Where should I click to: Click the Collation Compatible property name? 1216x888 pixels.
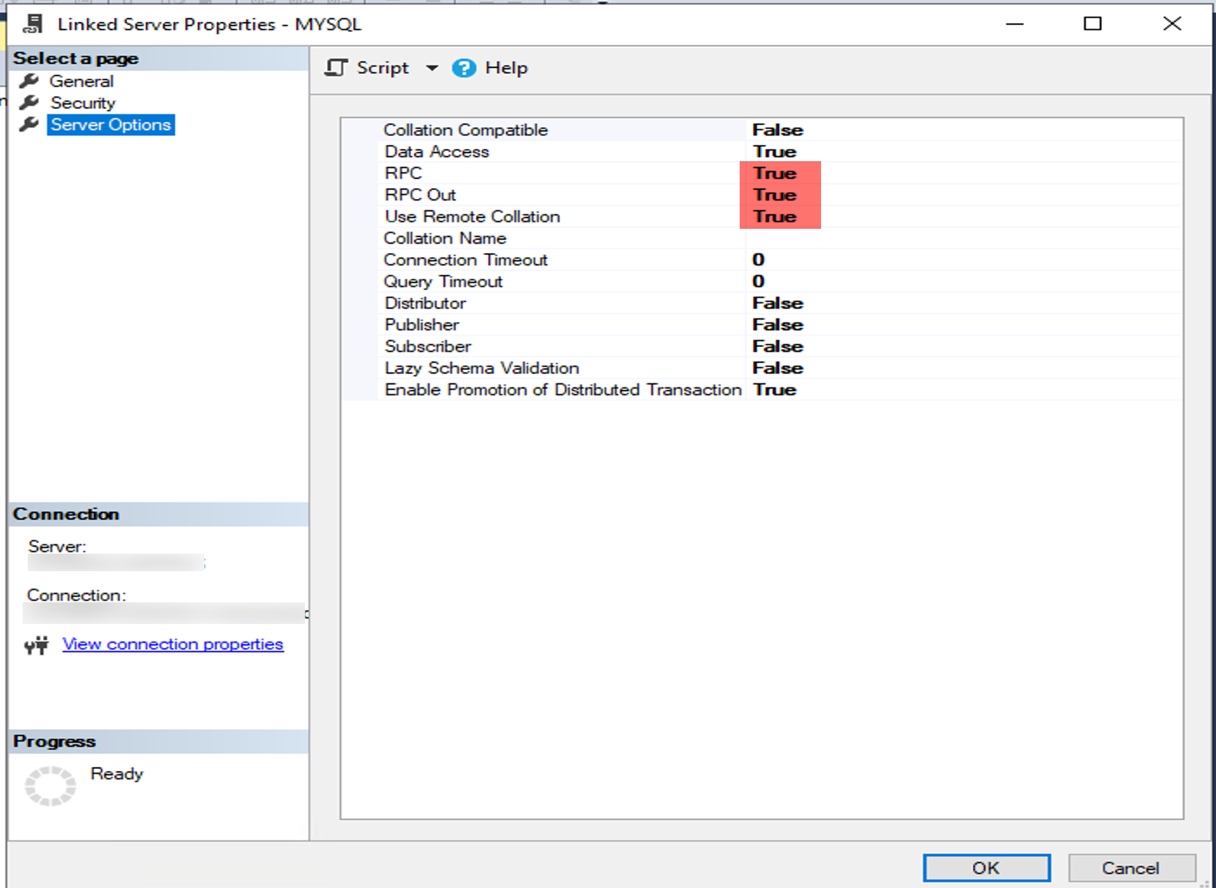[466, 130]
